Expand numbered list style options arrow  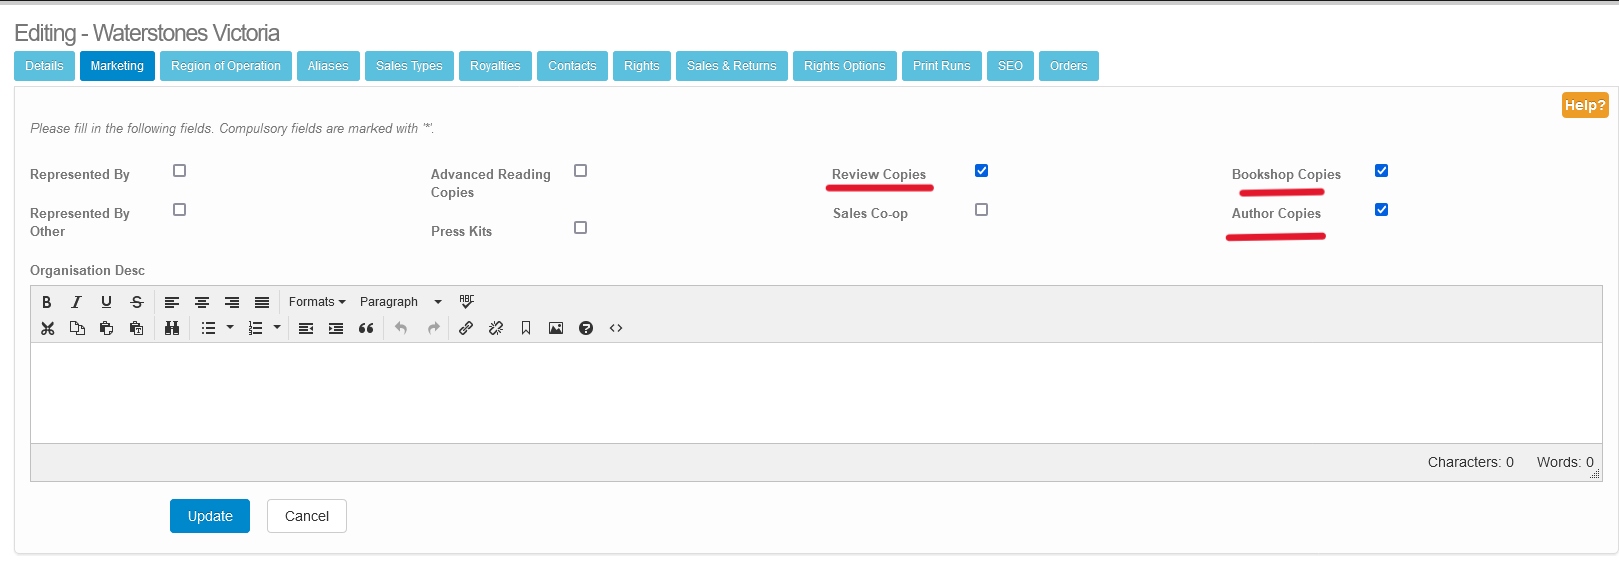tap(277, 328)
